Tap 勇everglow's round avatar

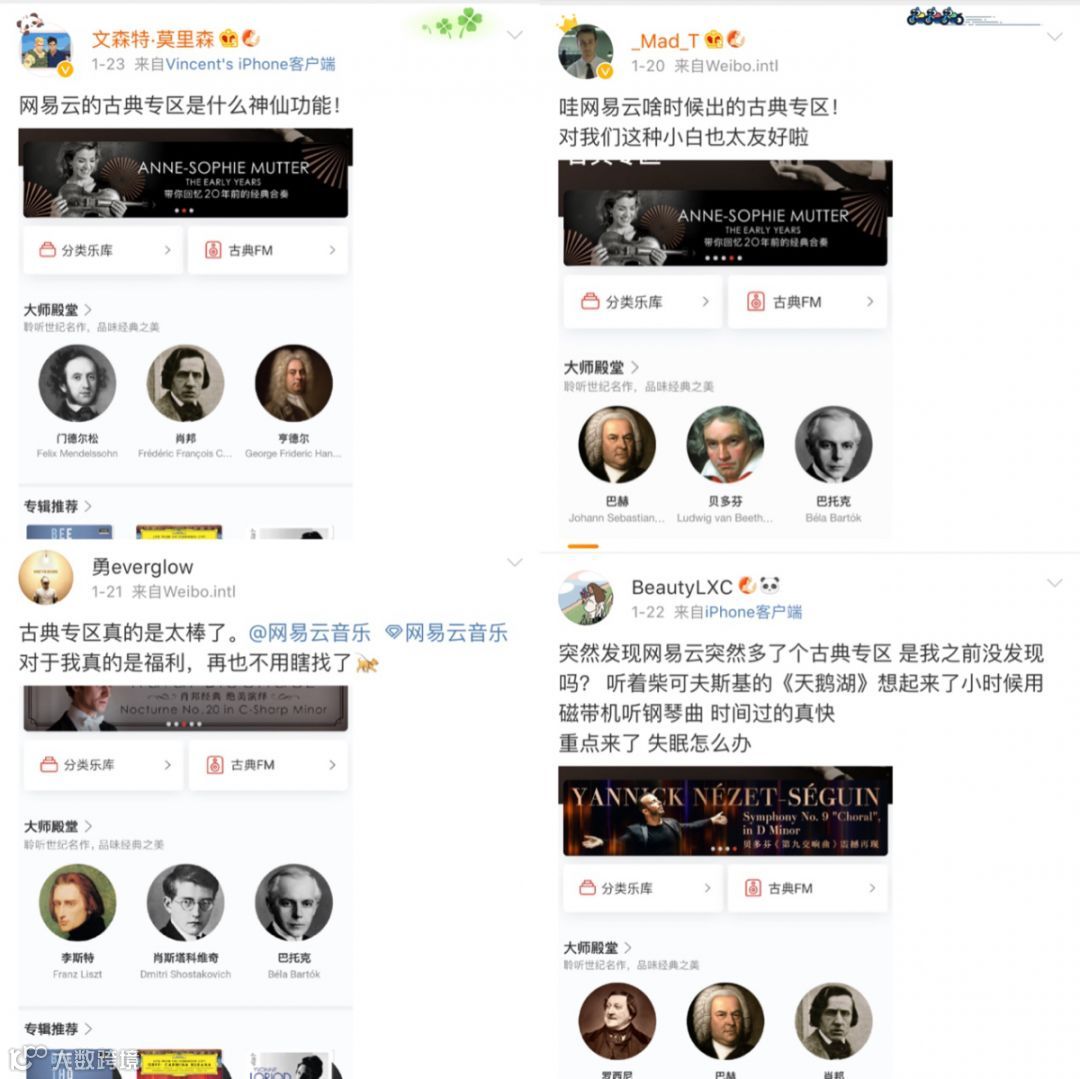[x=45, y=578]
